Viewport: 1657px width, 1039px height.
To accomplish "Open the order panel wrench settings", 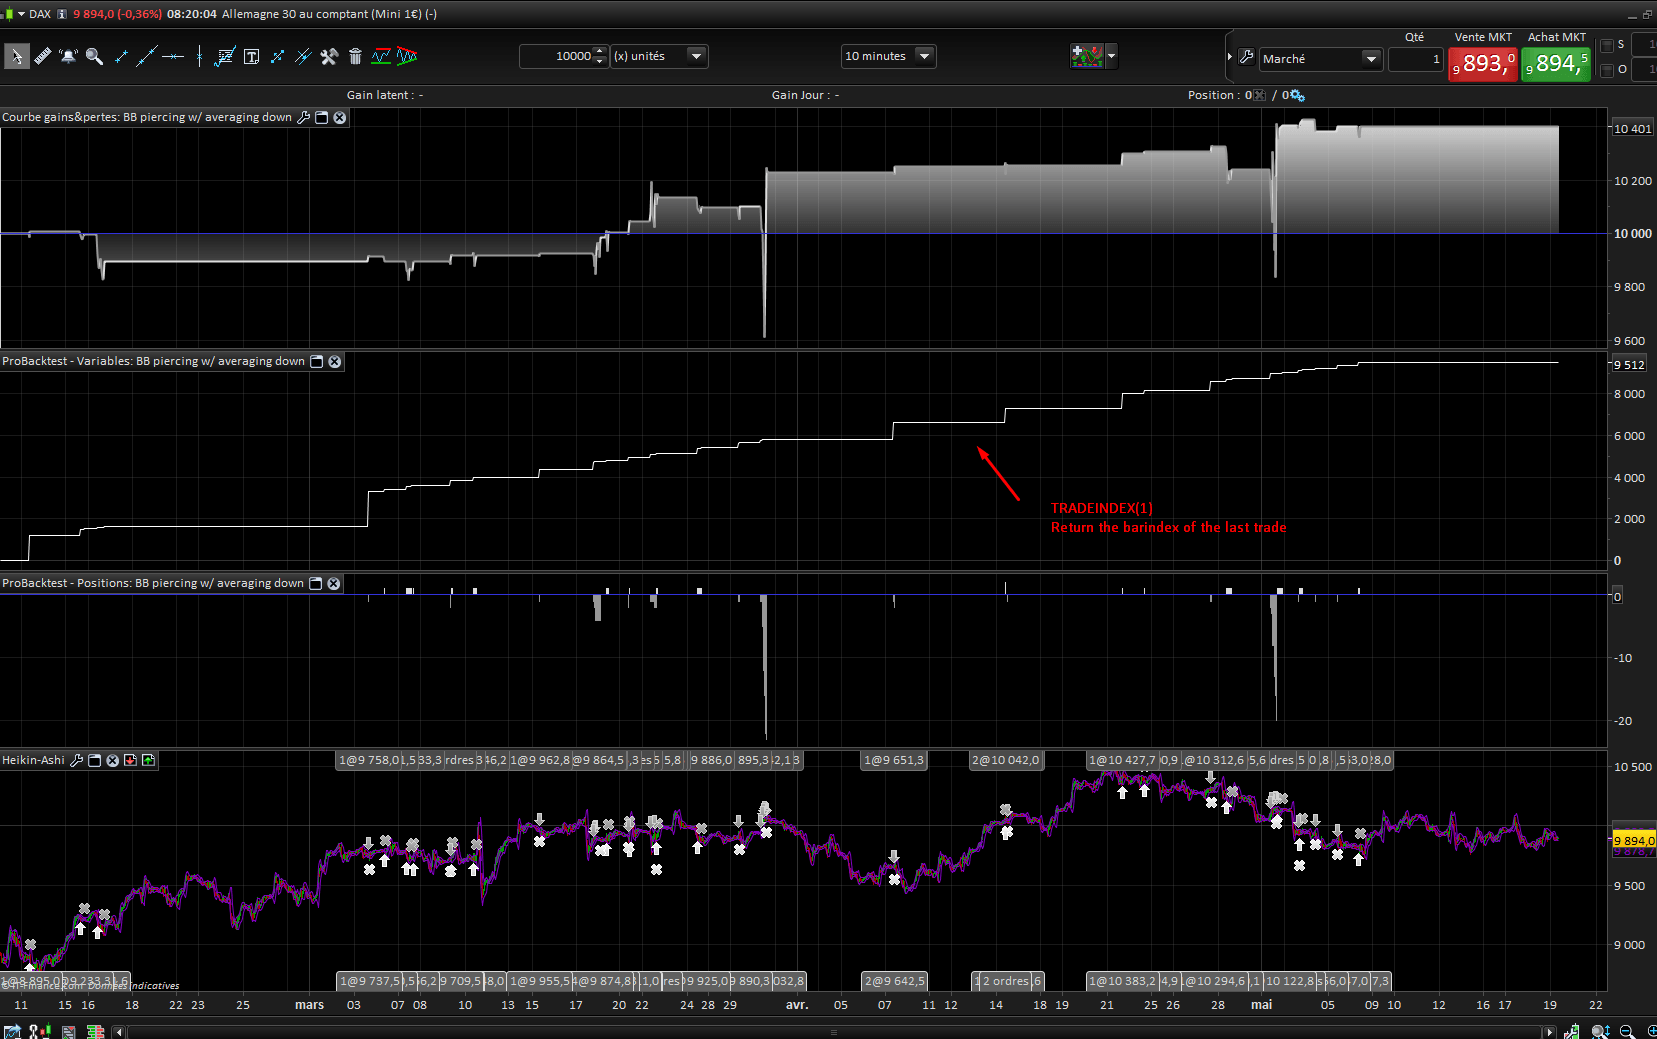I will point(1246,57).
